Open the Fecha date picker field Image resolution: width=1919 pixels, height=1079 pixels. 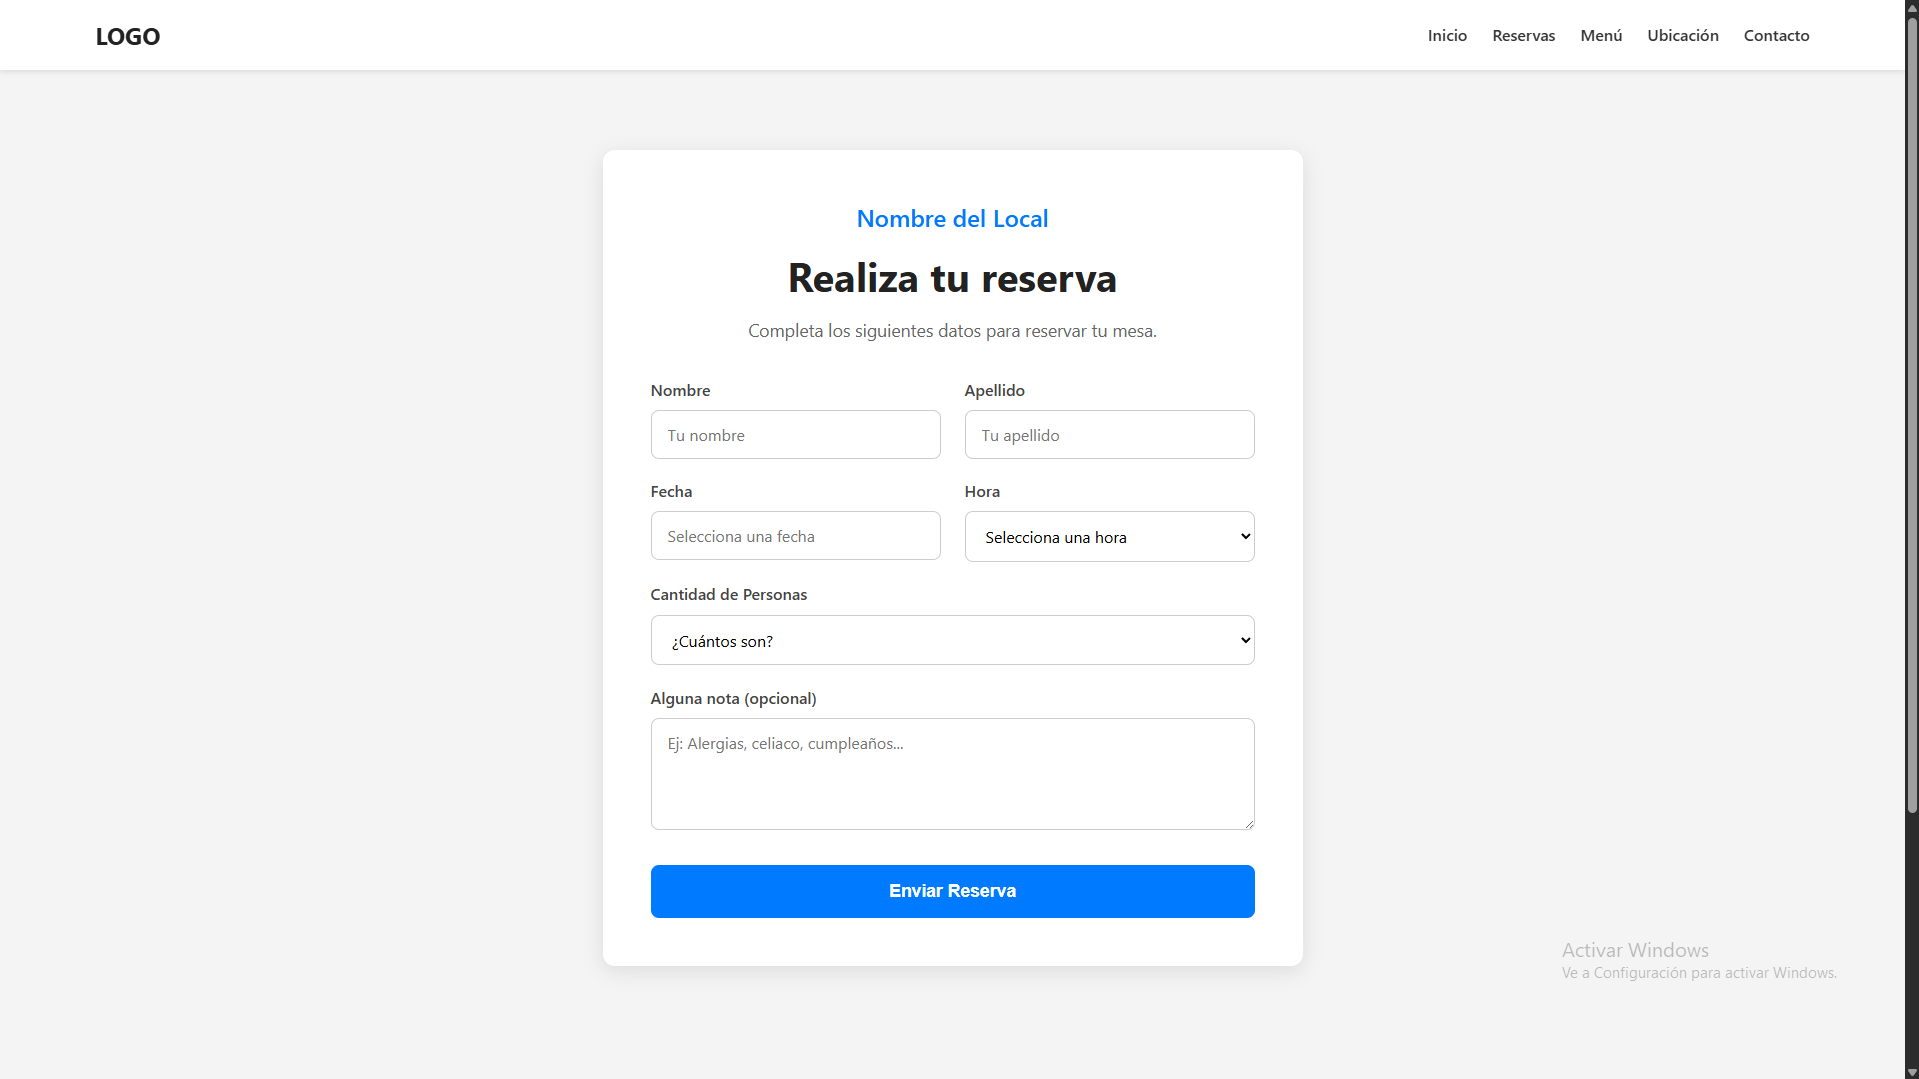pos(795,536)
